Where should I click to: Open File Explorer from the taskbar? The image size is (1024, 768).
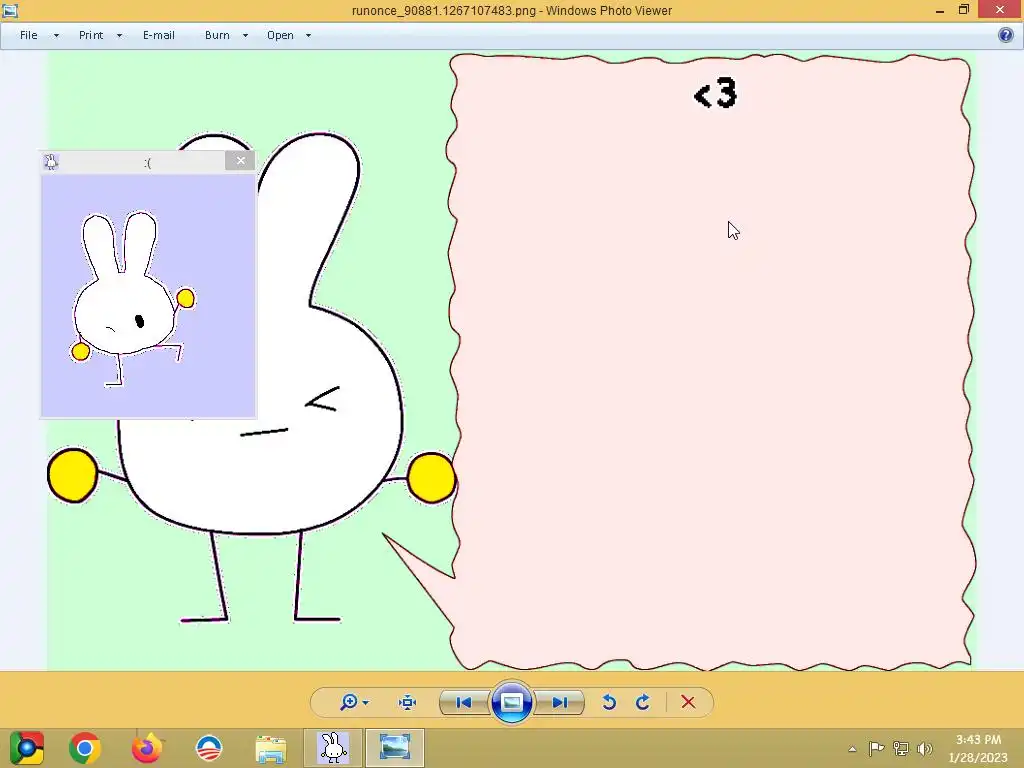click(x=271, y=749)
